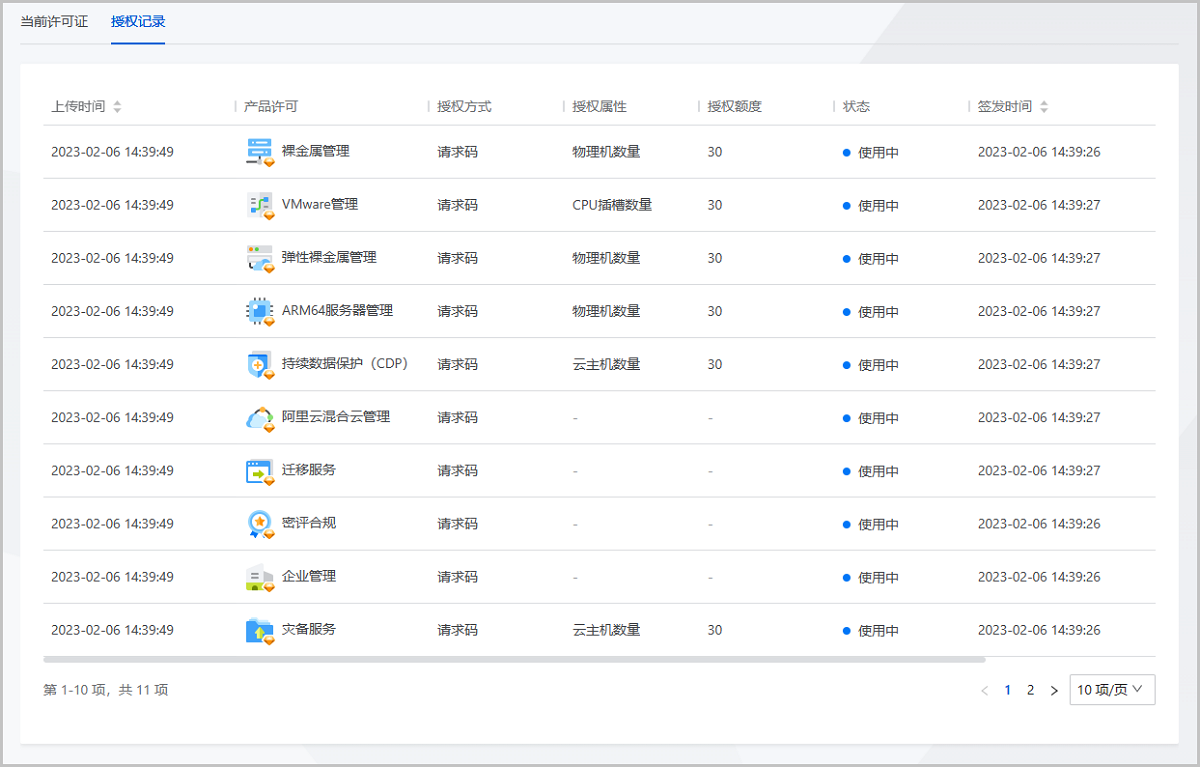Switch to the 当前许可证 tab
This screenshot has height=767, width=1200.
[x=55, y=21]
